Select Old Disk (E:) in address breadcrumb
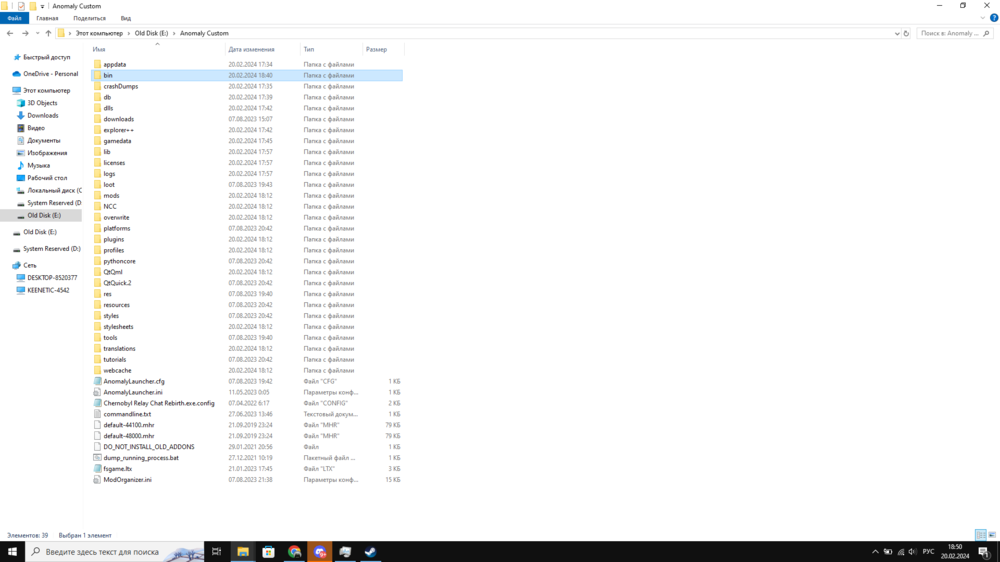 click(151, 33)
